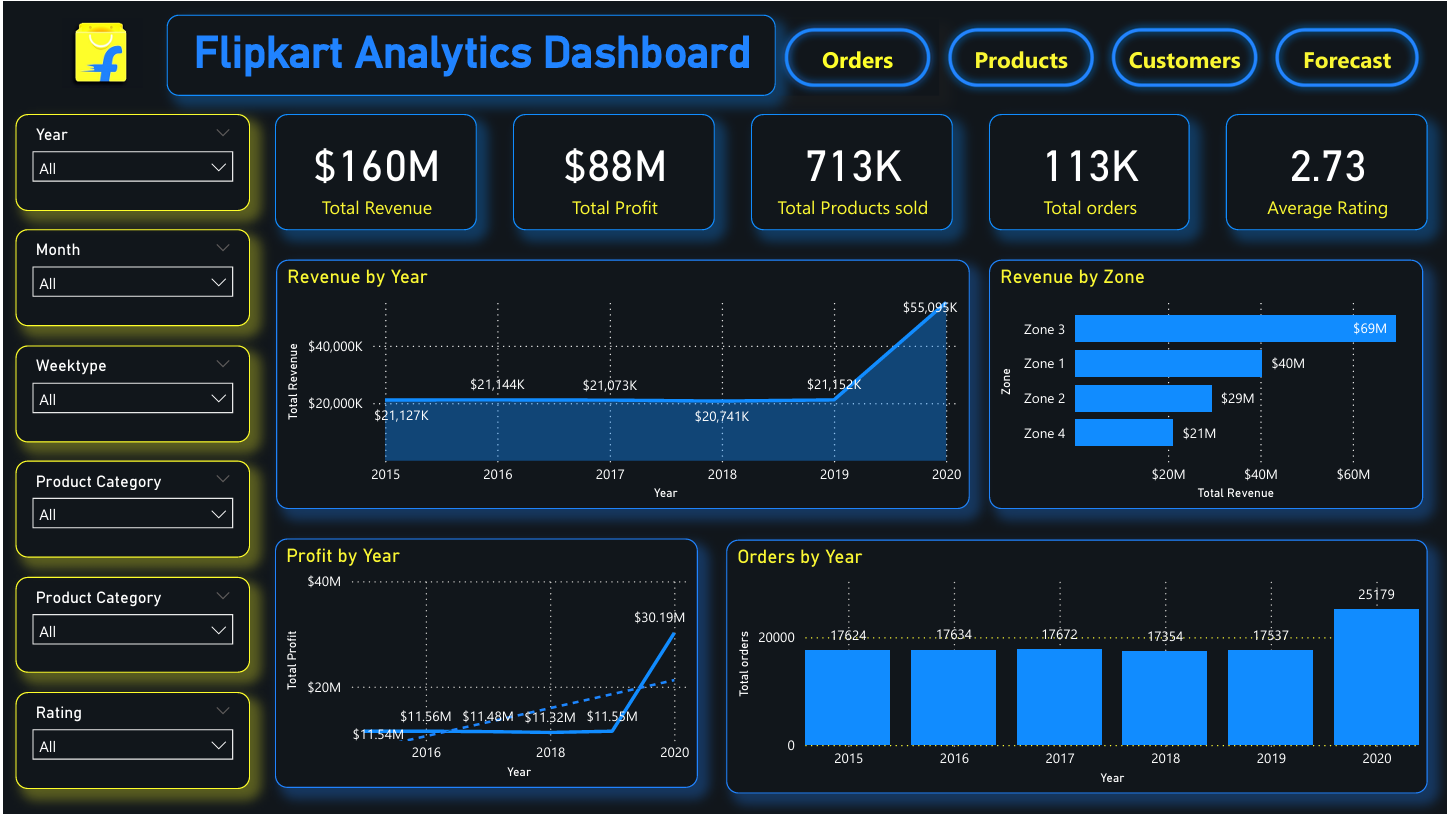
Task: Click the 2019 bar in Orders by Year
Action: pos(1270,697)
